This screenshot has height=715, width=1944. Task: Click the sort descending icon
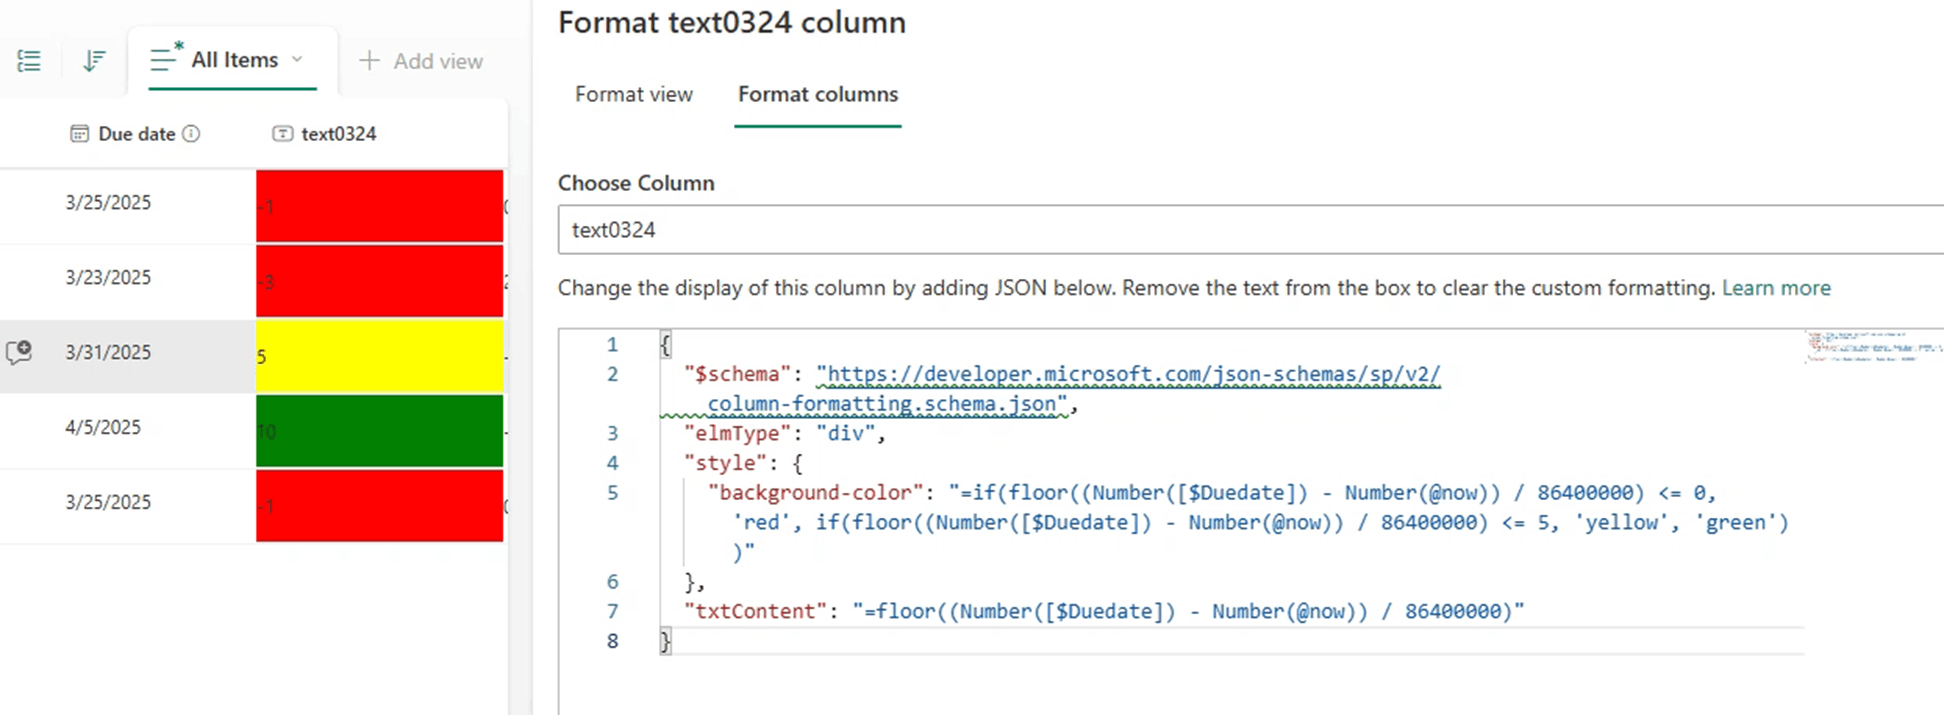94,61
